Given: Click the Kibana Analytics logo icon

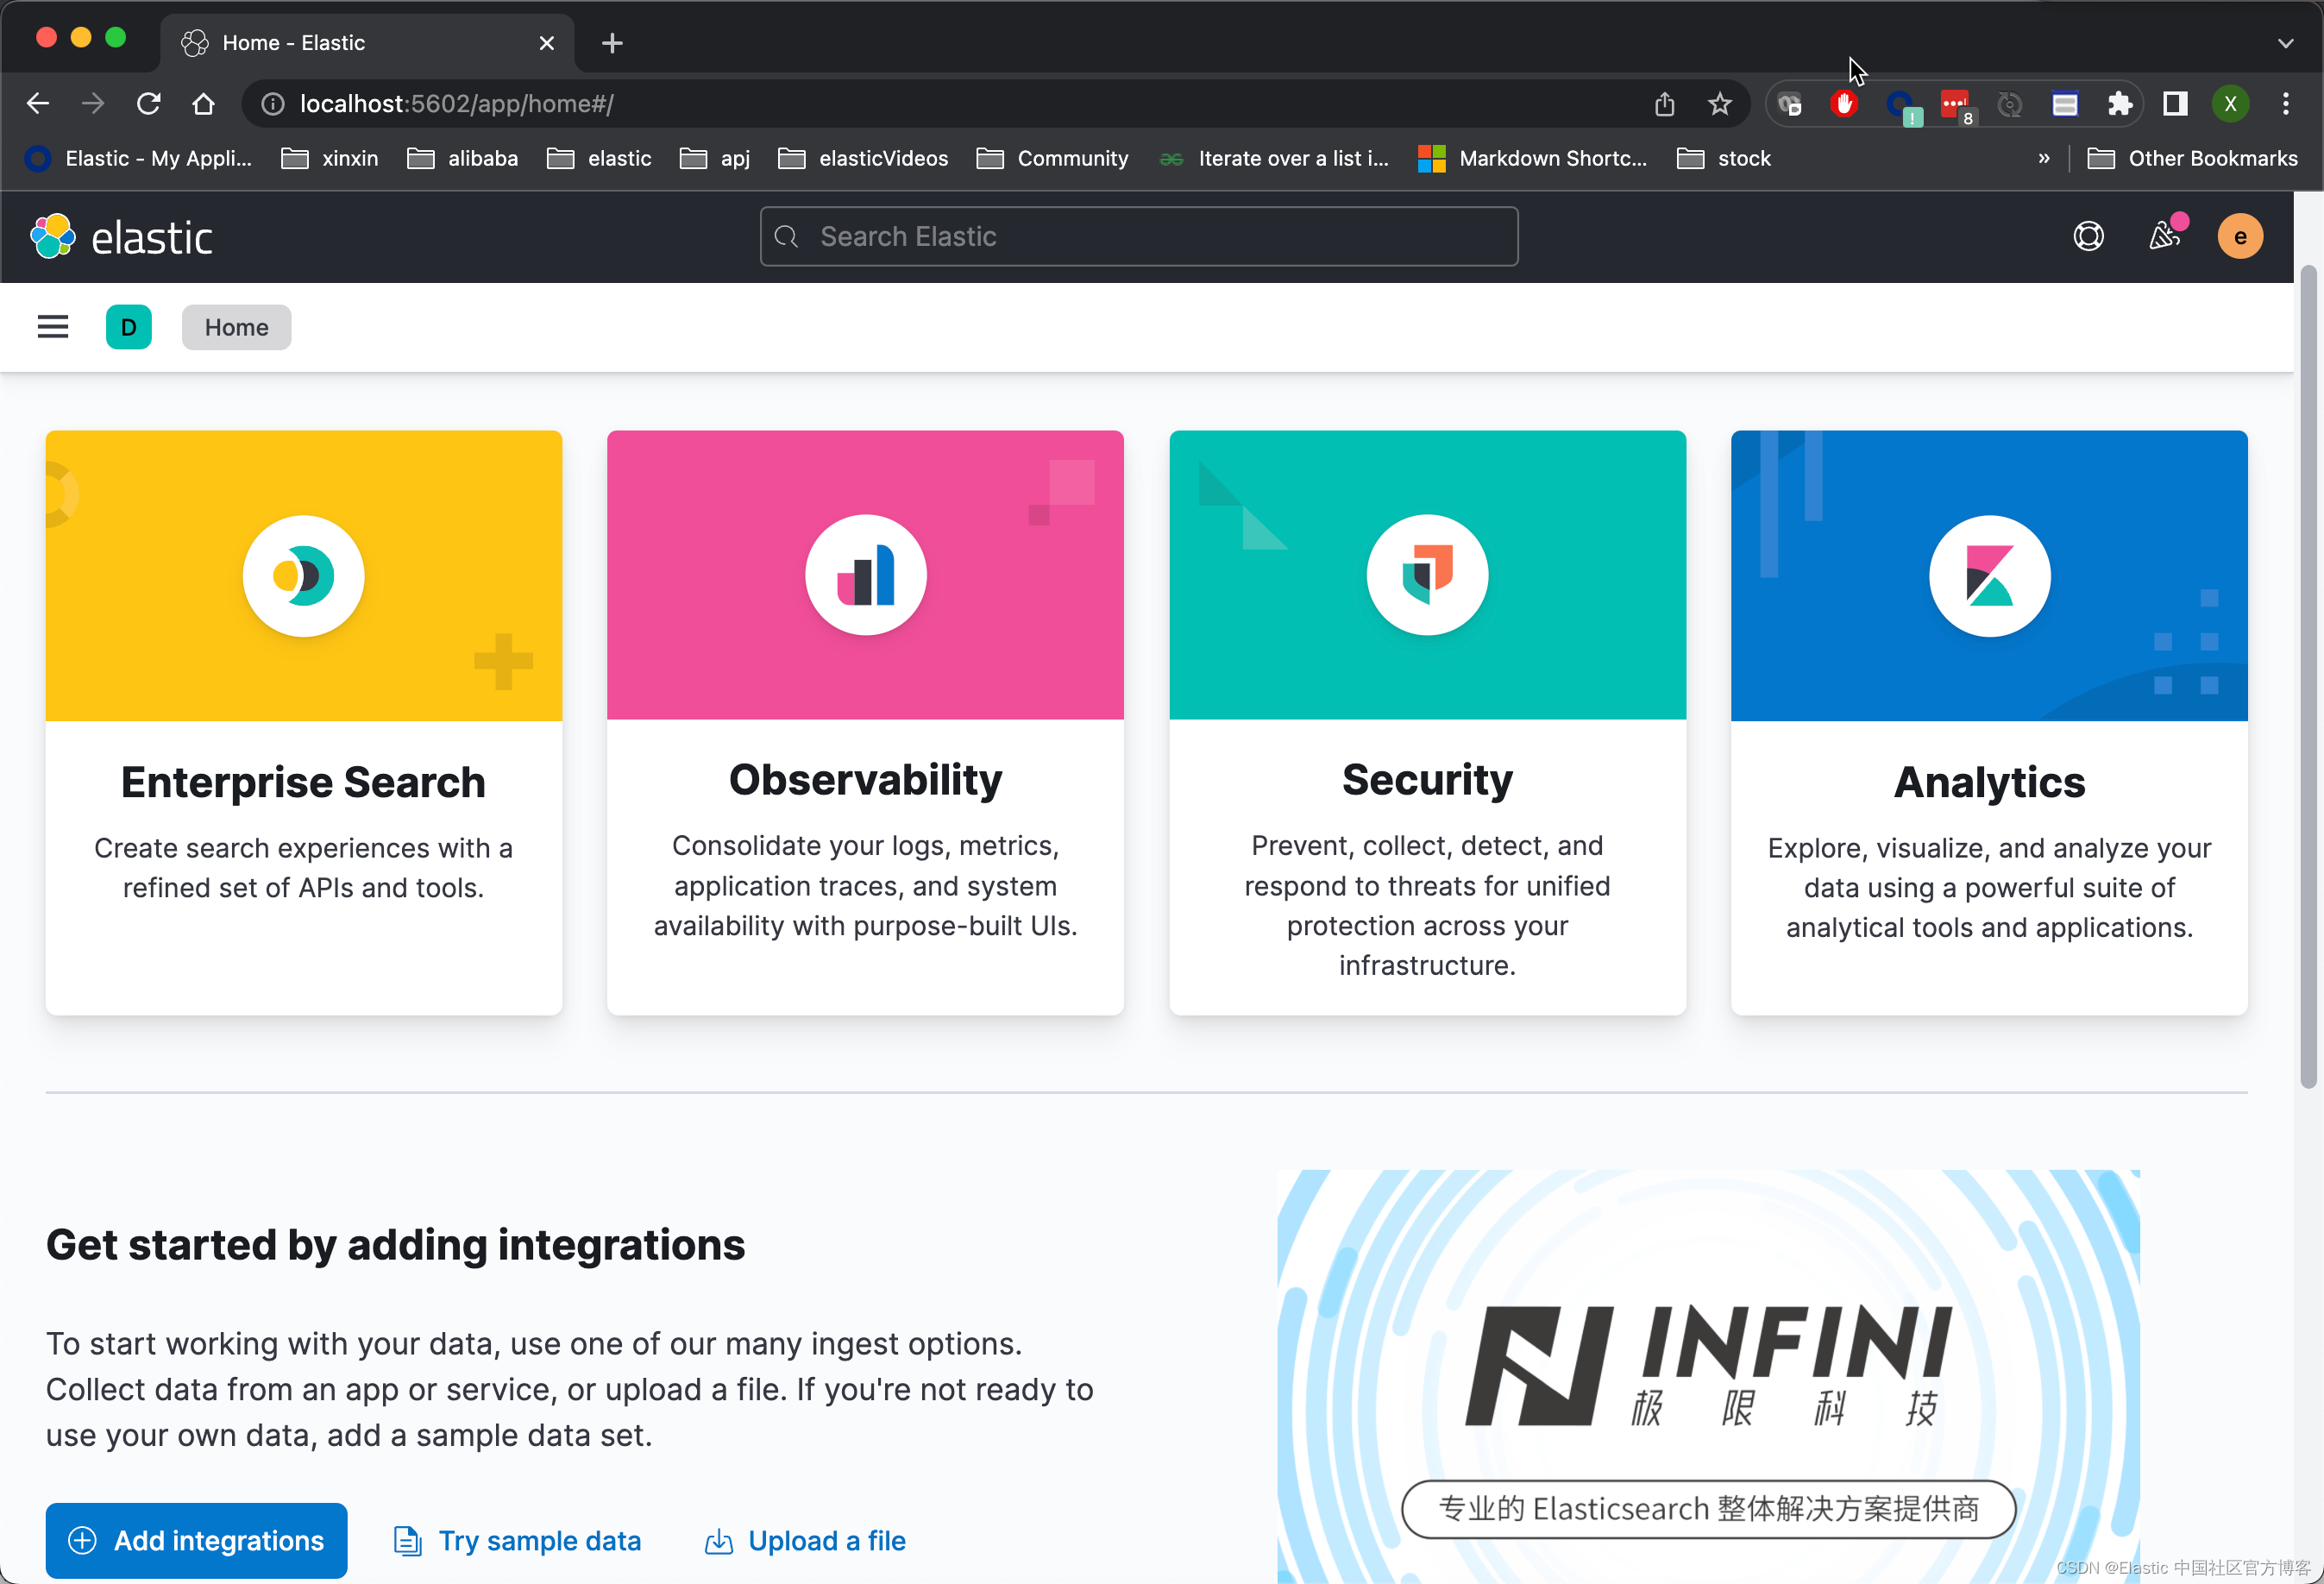Looking at the screenshot, I should pyautogui.click(x=1988, y=576).
